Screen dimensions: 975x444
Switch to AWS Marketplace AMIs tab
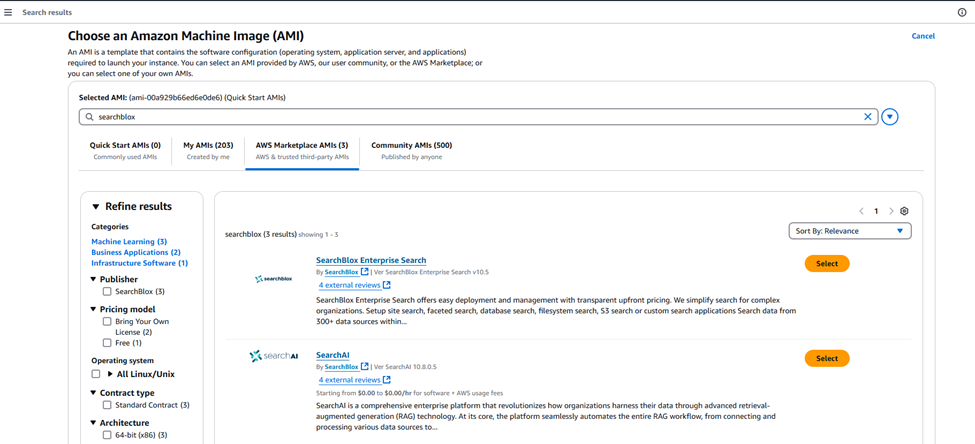302,150
